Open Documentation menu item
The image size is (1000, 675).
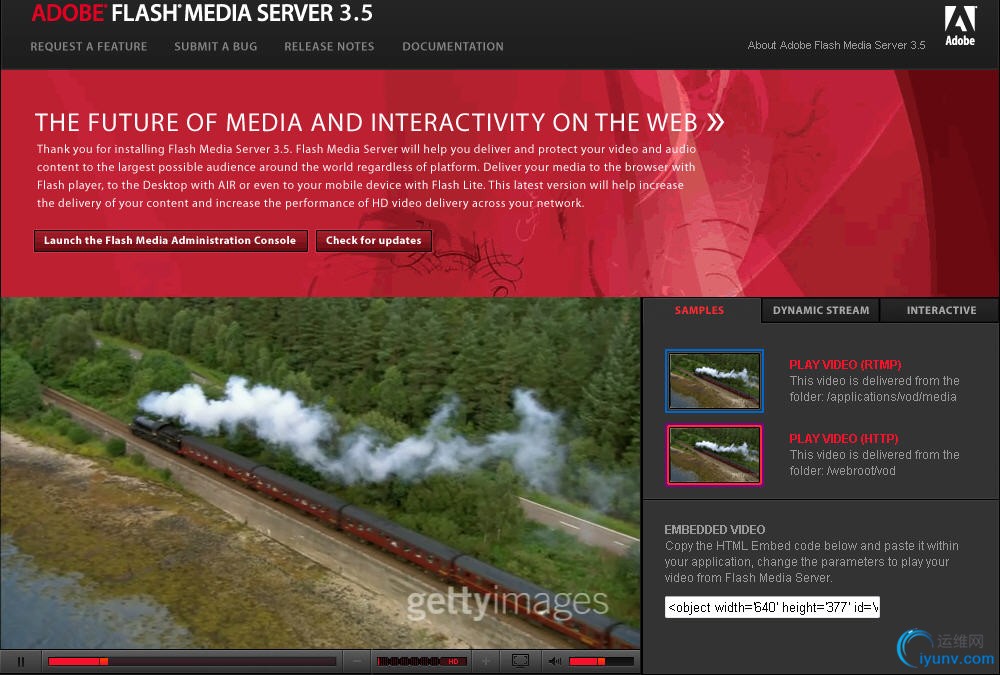[453, 47]
